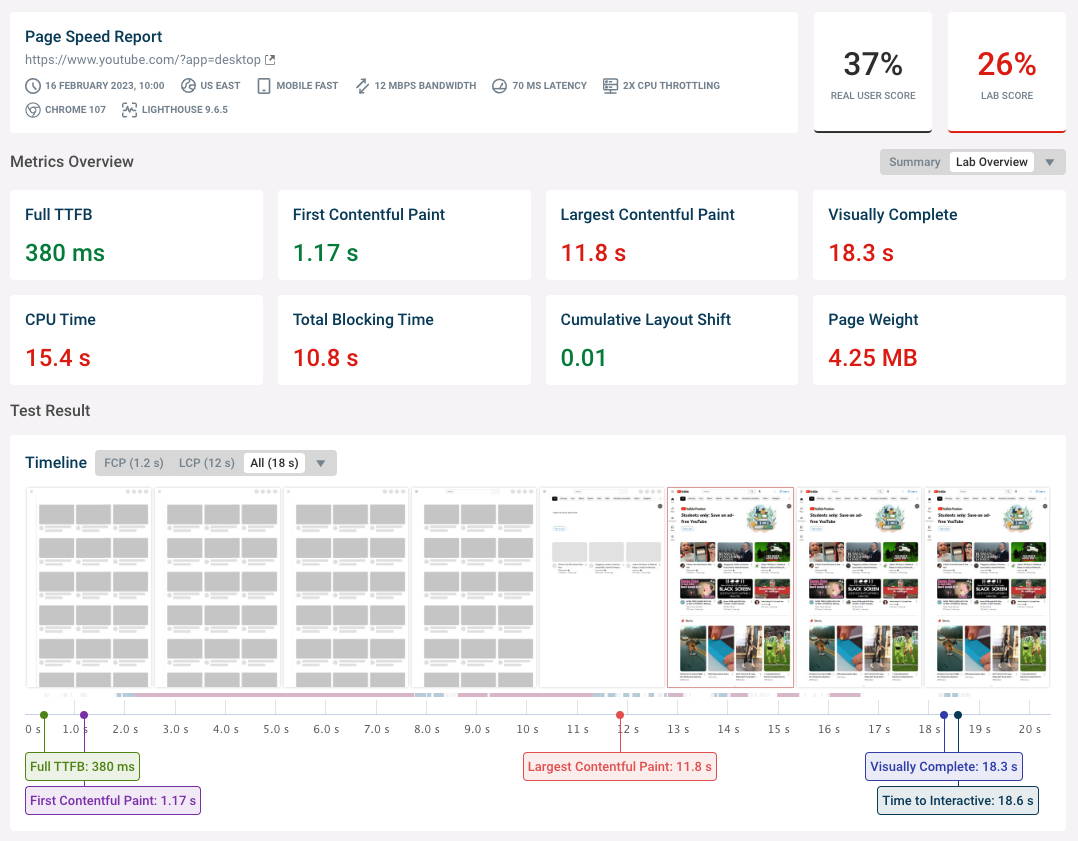This screenshot has width=1078, height=841.
Task: Open the Page Weight metric card
Action: point(939,340)
